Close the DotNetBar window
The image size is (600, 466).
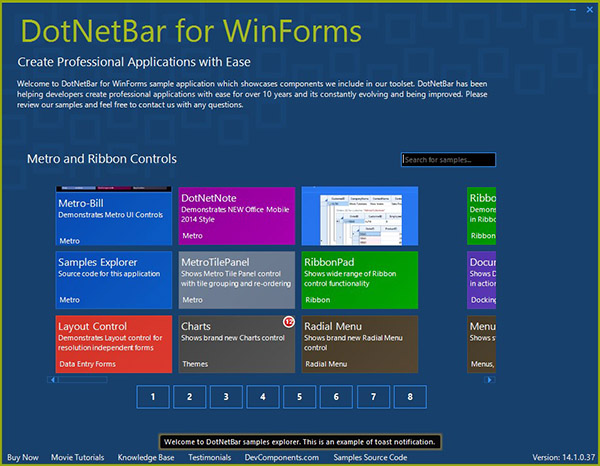point(590,10)
